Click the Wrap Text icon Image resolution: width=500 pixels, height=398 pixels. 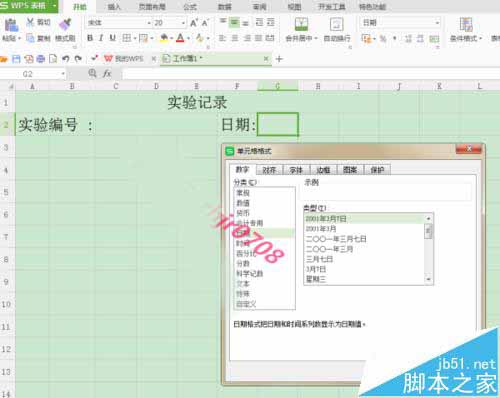(x=336, y=24)
